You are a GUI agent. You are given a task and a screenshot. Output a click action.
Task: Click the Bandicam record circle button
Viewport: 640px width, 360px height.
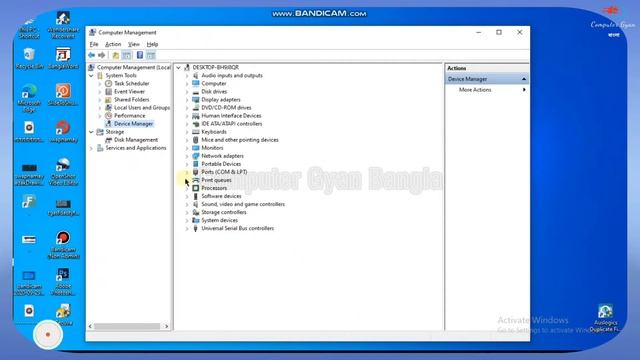tap(48, 335)
